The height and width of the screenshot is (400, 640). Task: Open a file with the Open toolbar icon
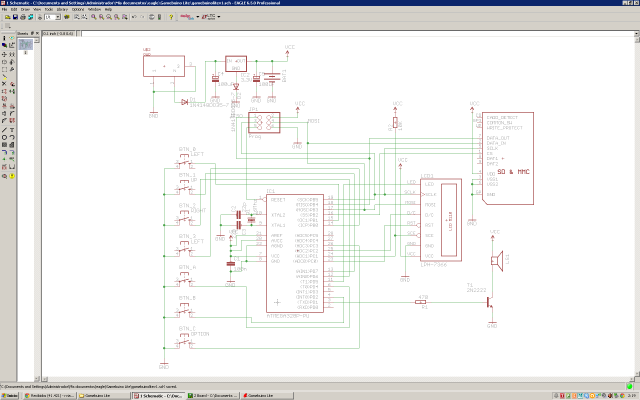coord(8,17)
